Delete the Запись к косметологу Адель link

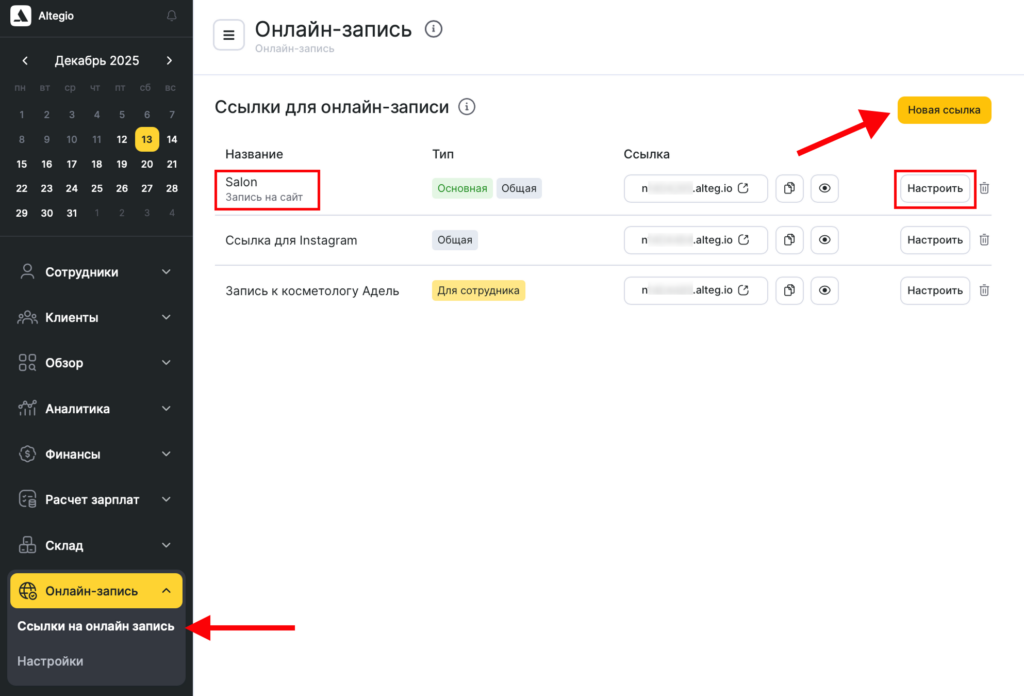click(984, 290)
